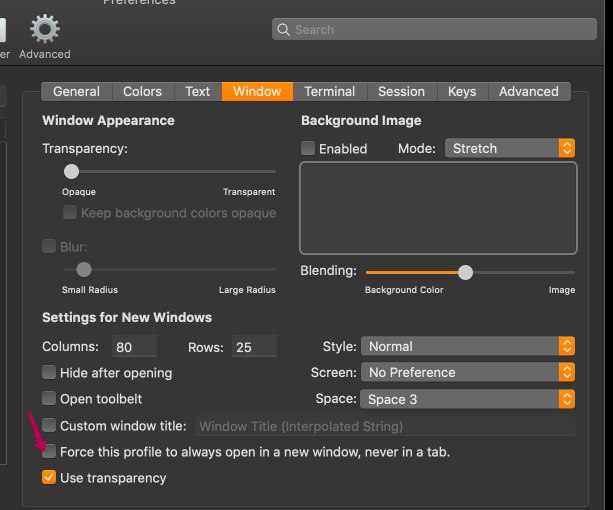Screen dimensions: 613x510
Task: Open the profile Advanced tab
Action: coord(529,91)
